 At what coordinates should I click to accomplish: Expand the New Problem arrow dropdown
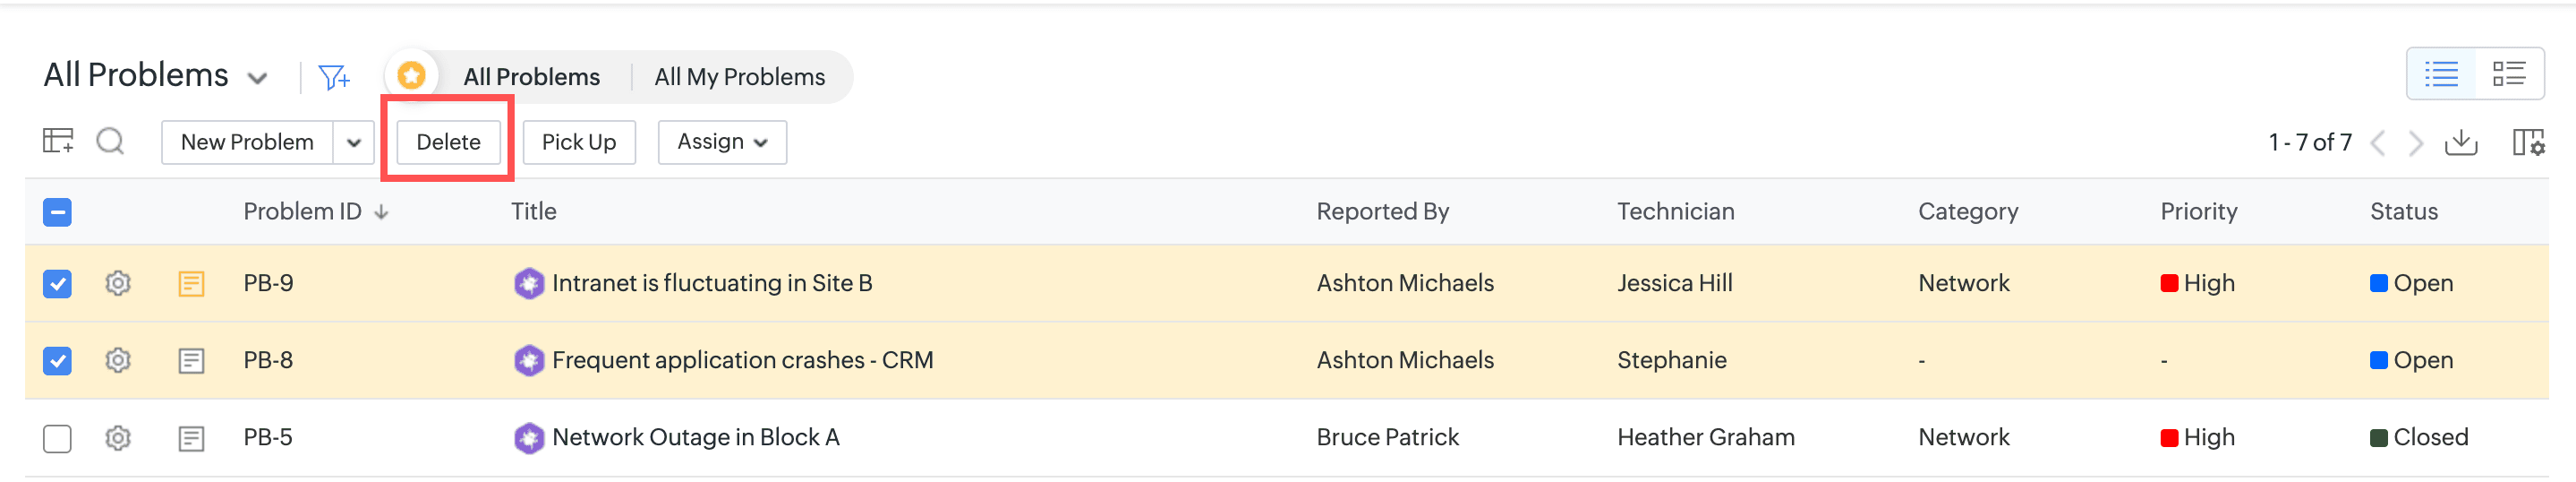pyautogui.click(x=354, y=143)
